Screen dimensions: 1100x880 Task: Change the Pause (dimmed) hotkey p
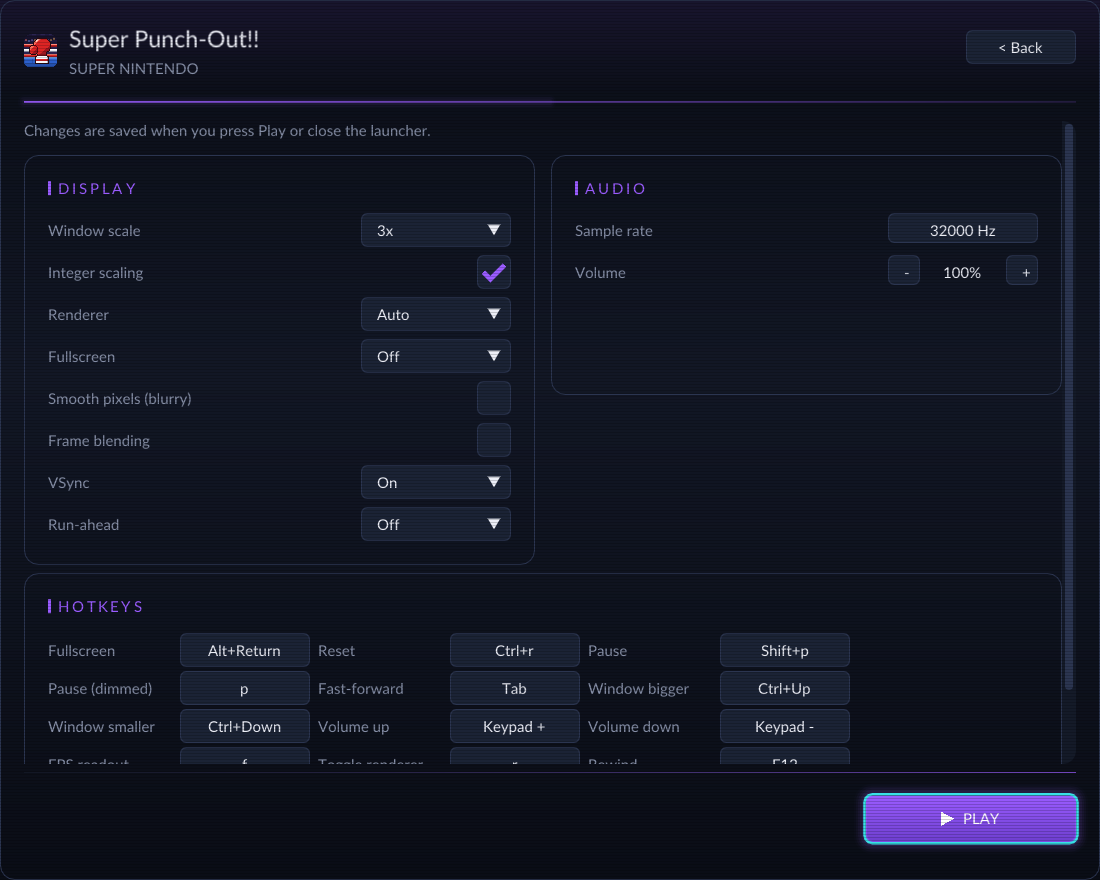(x=244, y=688)
